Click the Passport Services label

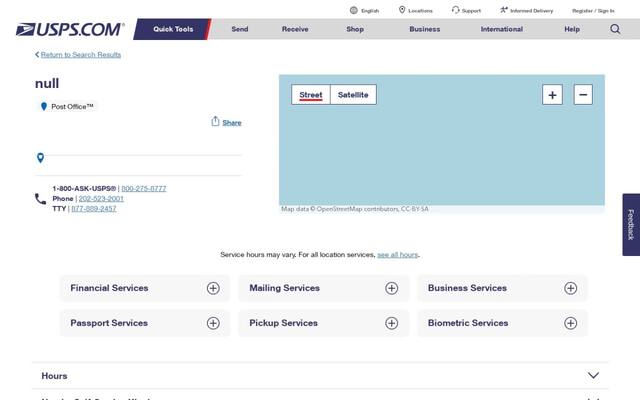(x=109, y=323)
